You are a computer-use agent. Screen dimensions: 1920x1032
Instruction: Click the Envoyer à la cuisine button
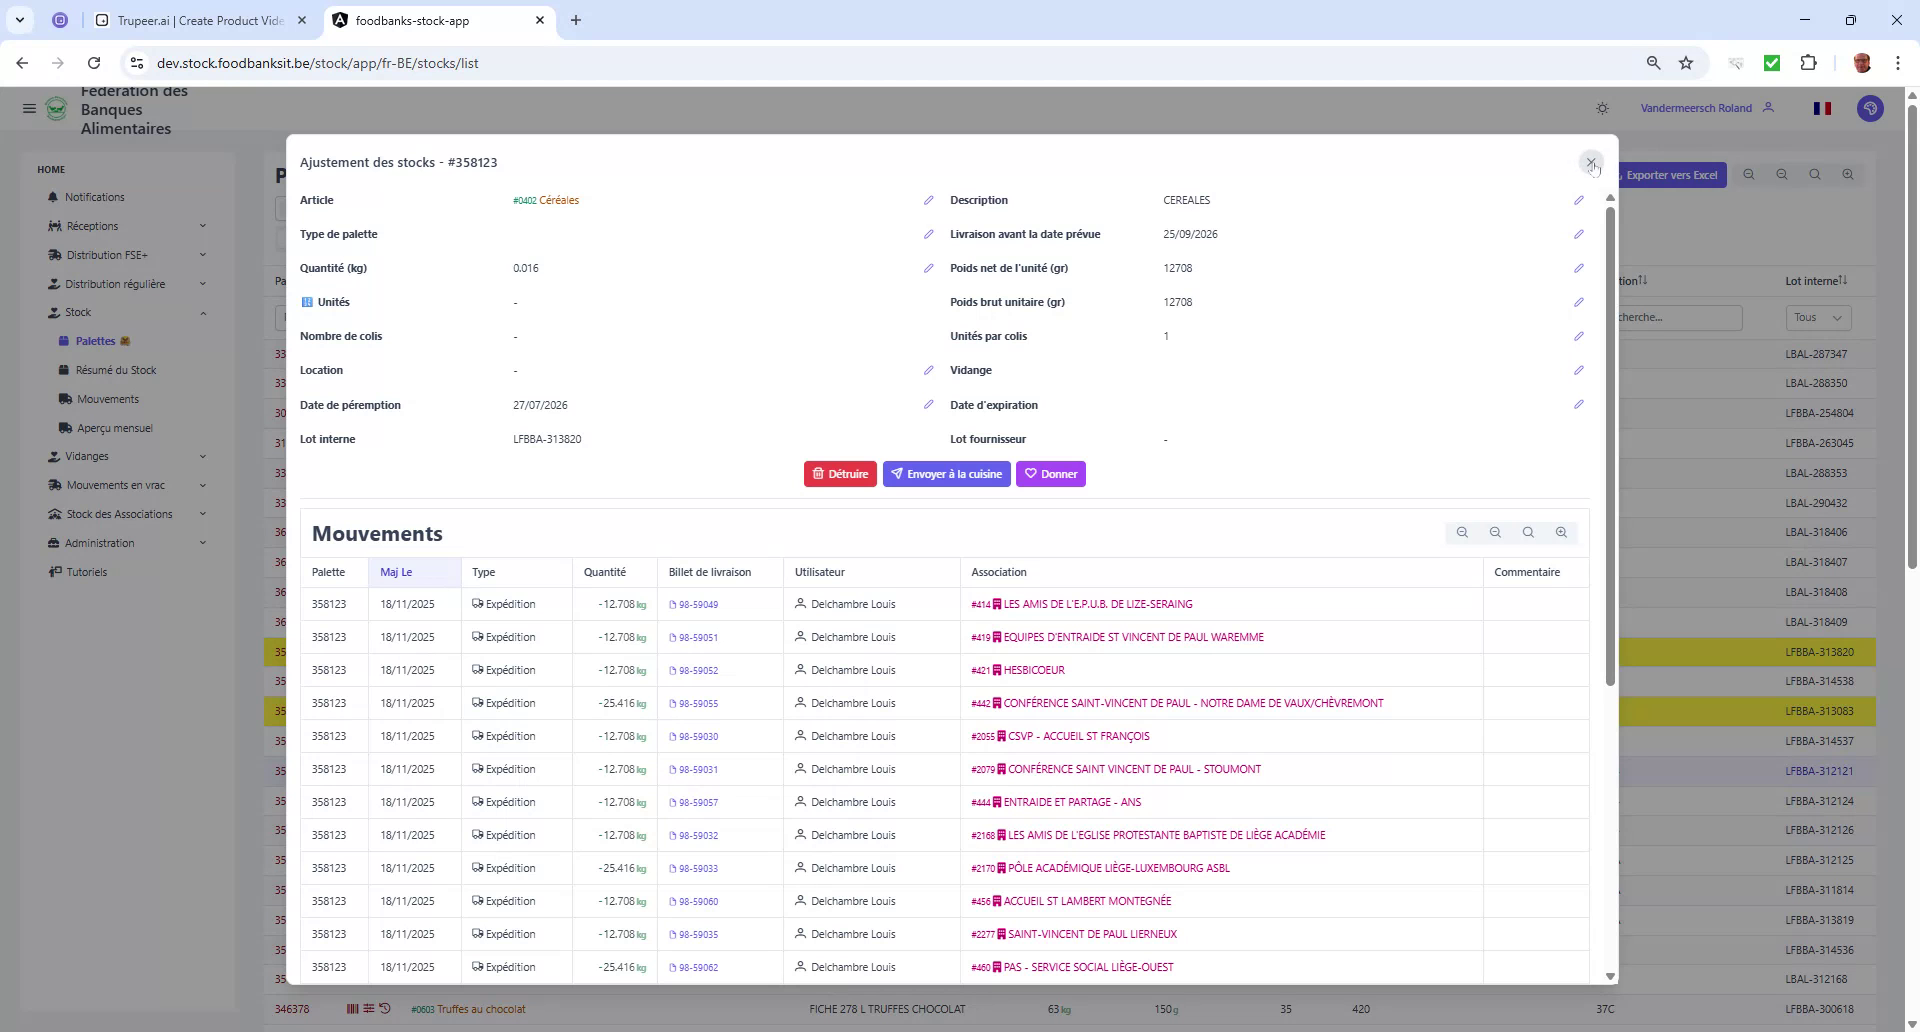click(946, 474)
